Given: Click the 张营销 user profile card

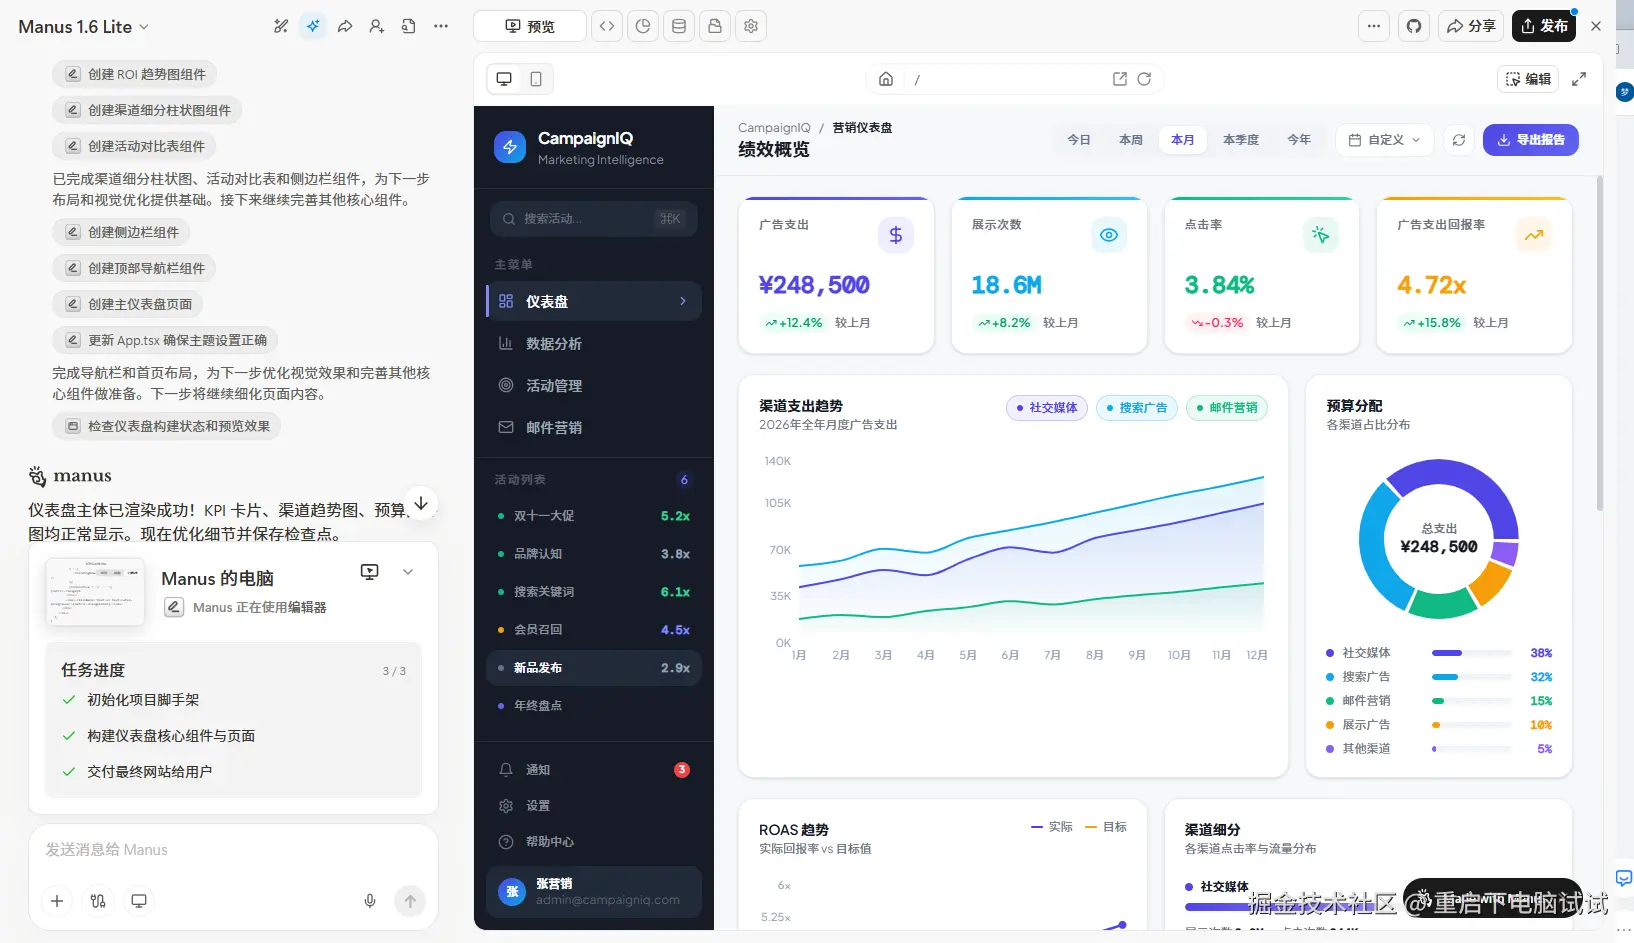Looking at the screenshot, I should pos(594,891).
